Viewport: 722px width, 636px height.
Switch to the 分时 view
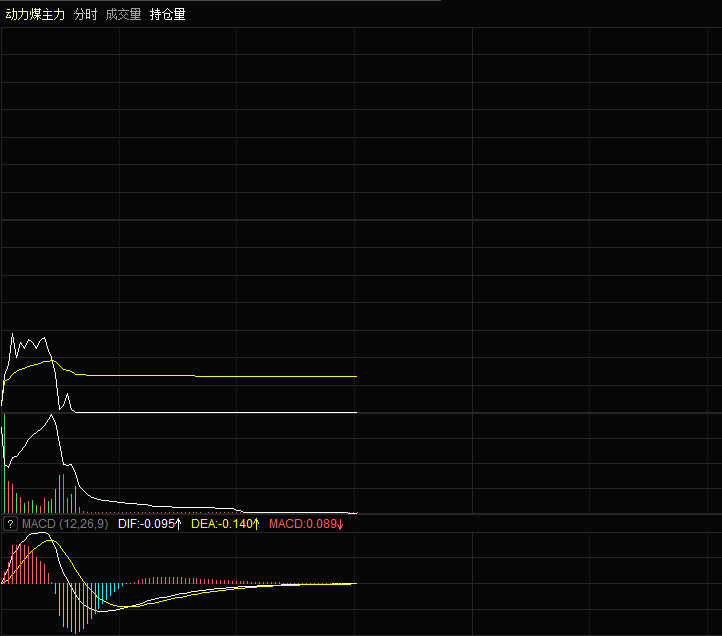click(x=85, y=15)
